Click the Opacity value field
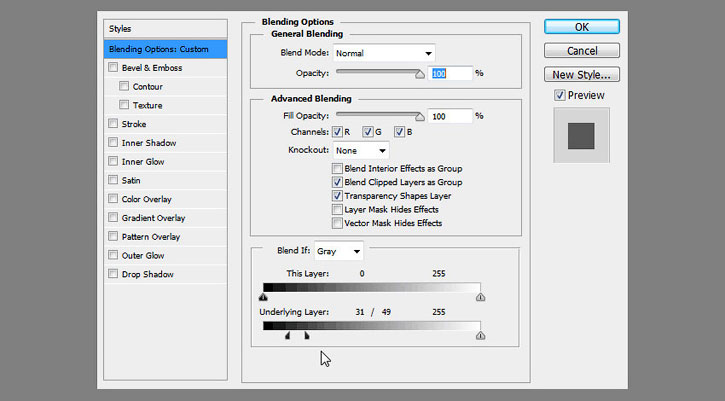Viewport: 725px width, 401px height. [451, 73]
